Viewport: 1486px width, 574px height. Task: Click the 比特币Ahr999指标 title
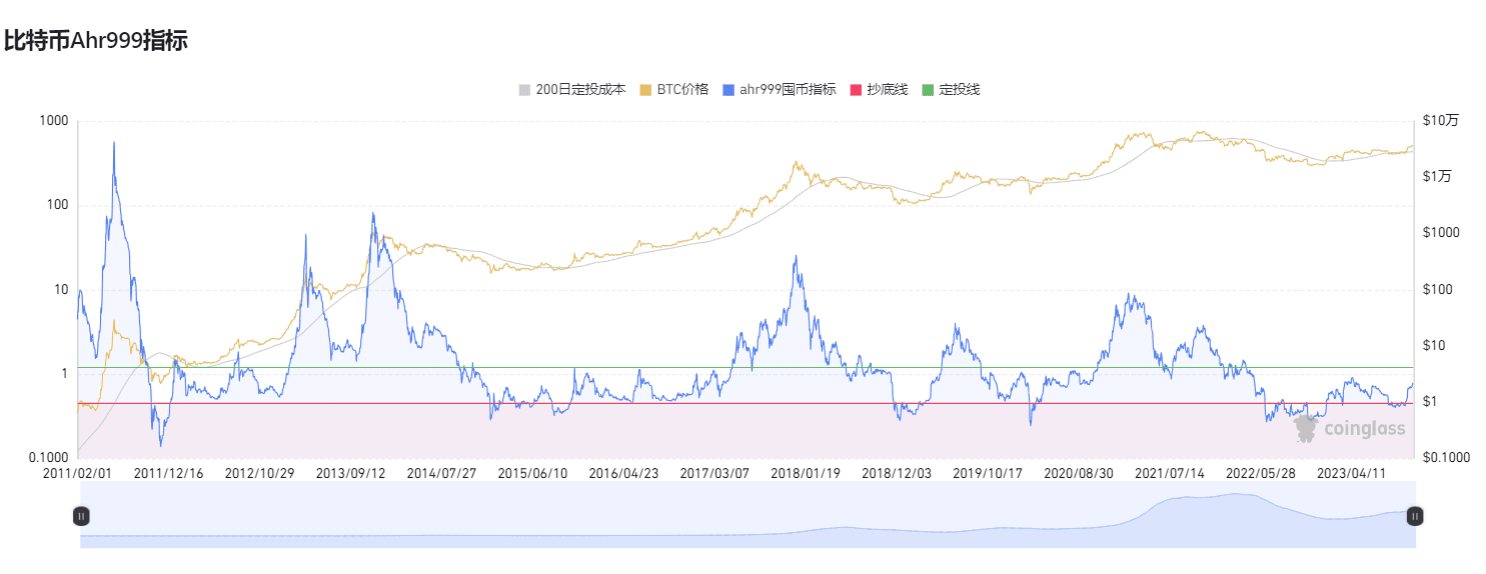coord(96,42)
